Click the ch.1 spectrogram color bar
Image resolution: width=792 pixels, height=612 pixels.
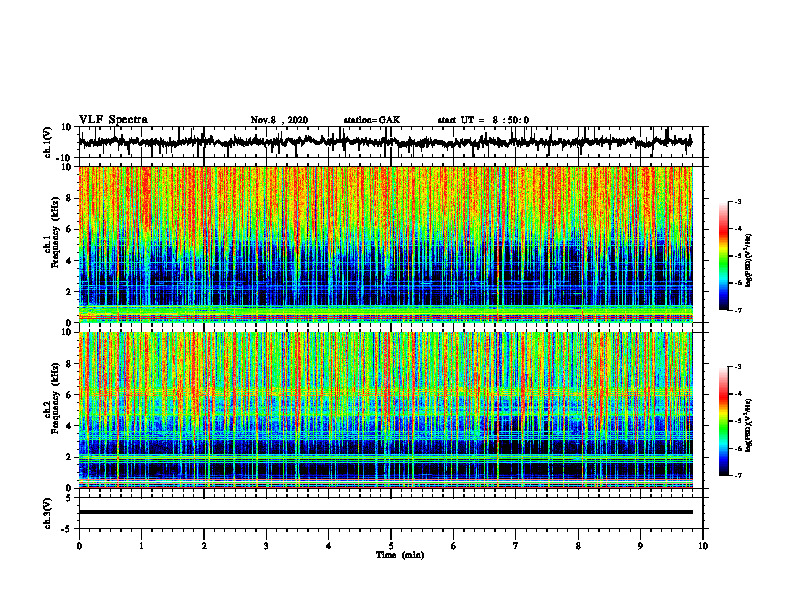pos(723,256)
